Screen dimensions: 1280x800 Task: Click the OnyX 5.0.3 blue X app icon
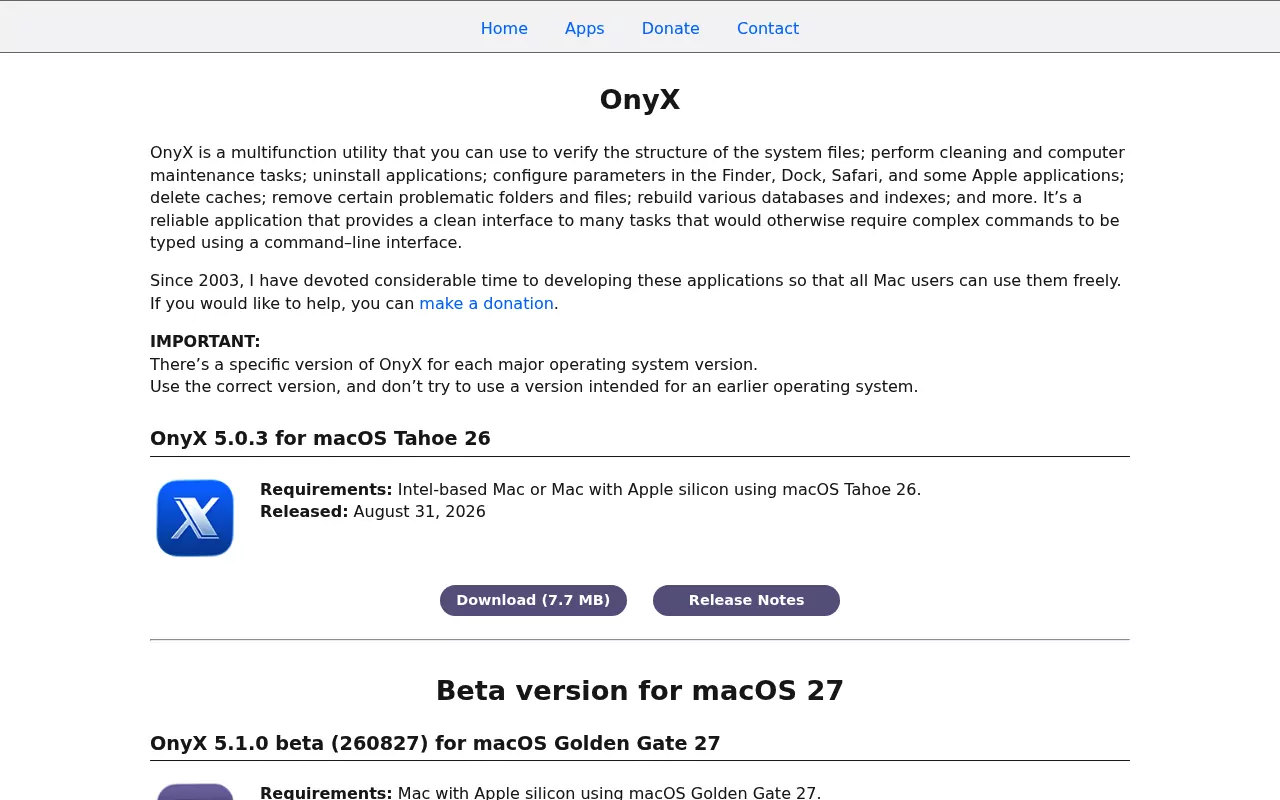[x=195, y=518]
